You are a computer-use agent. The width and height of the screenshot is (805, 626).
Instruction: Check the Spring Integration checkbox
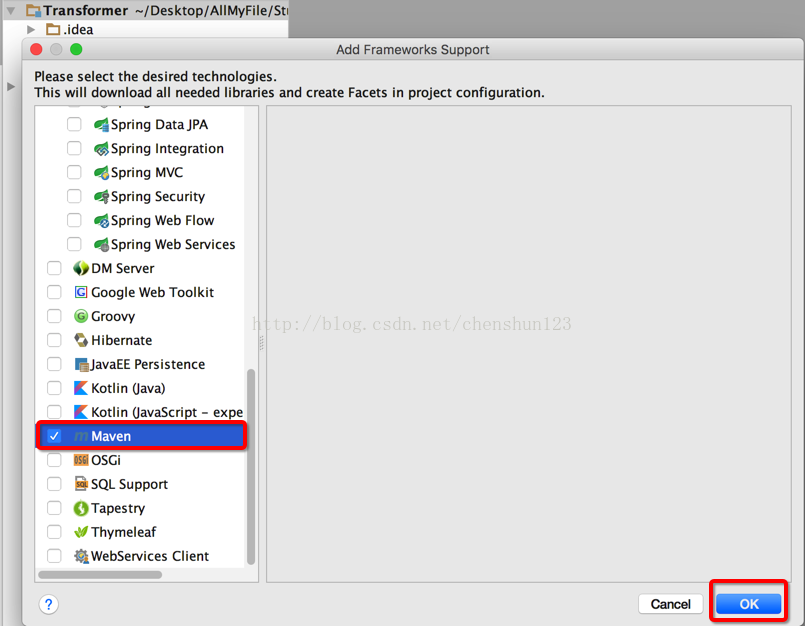[x=74, y=148]
